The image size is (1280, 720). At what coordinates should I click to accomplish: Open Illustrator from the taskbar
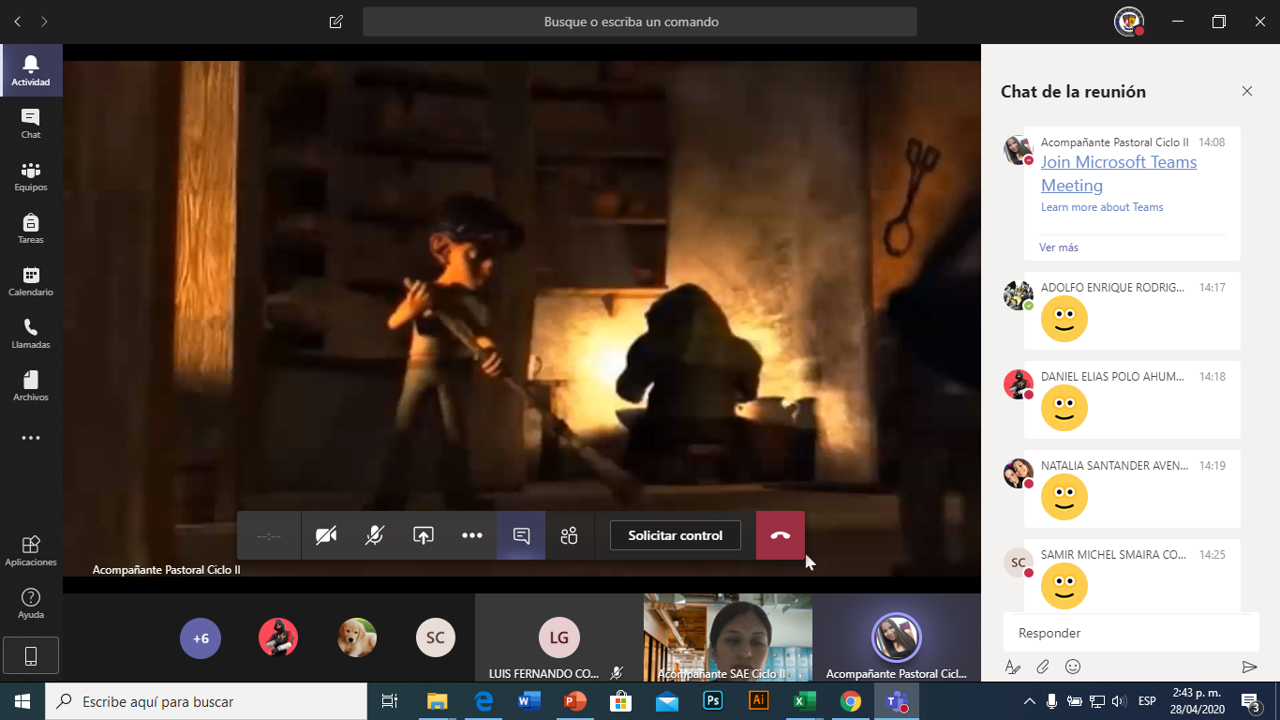[759, 702]
